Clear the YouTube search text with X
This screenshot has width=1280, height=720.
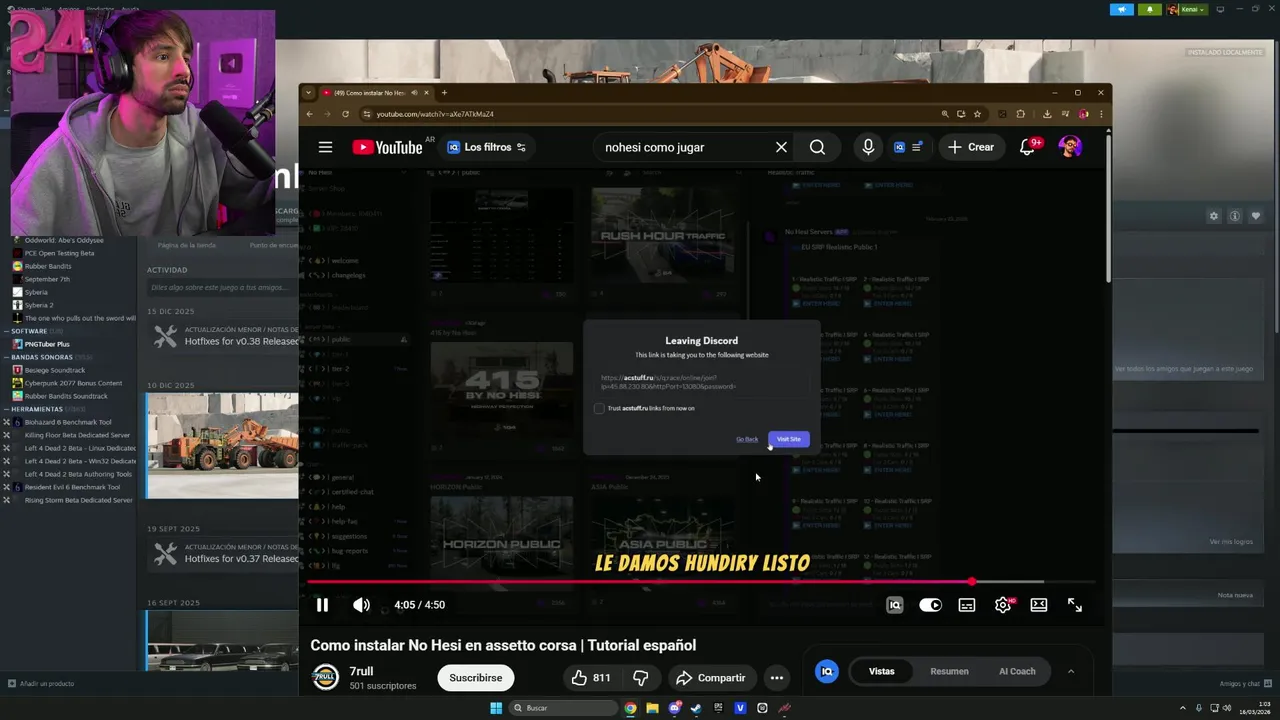click(781, 147)
